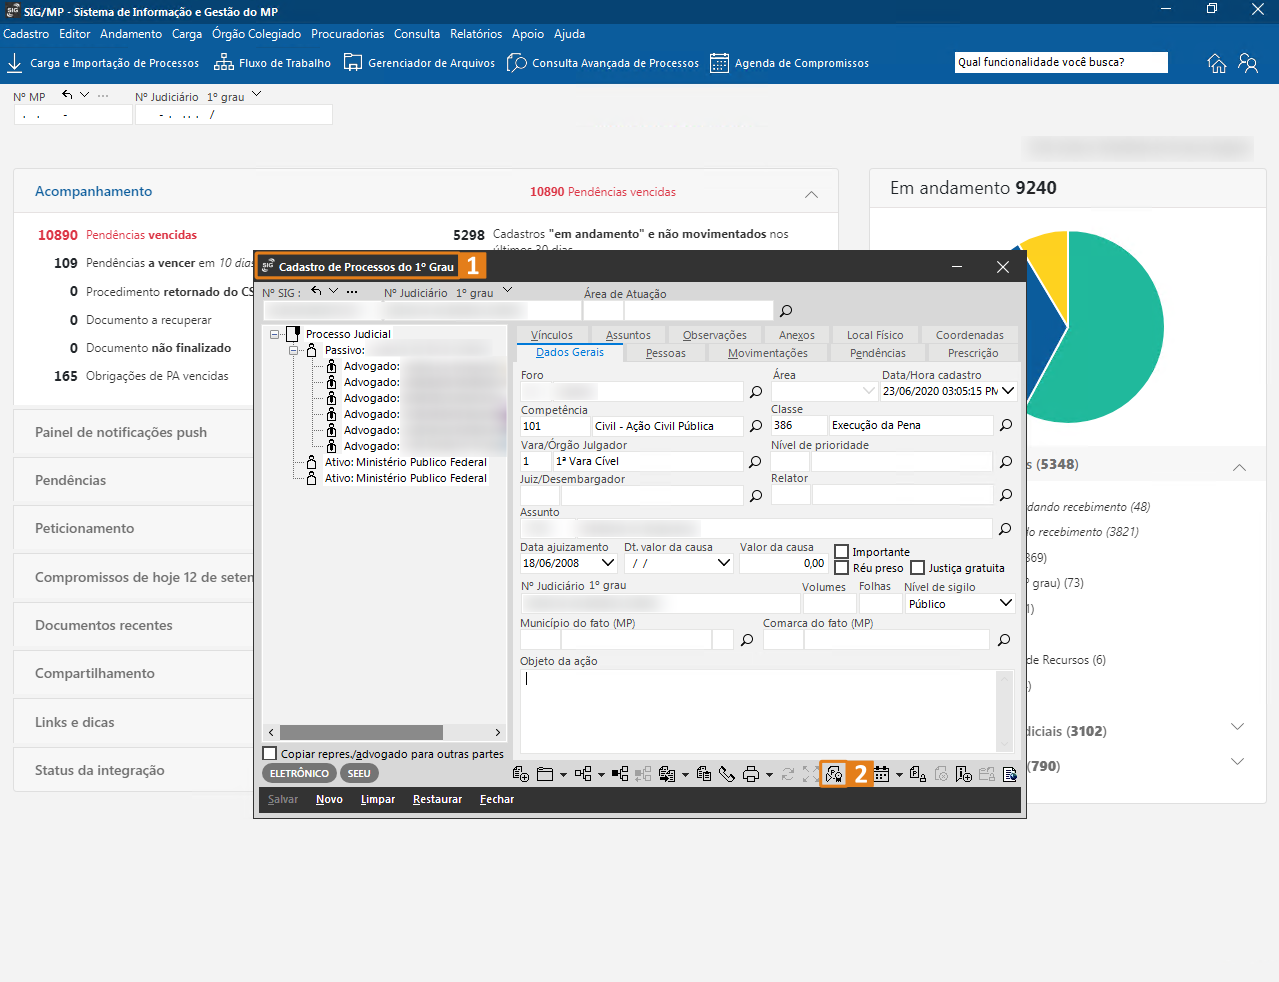Click the Valor da causa input field

[x=783, y=564]
